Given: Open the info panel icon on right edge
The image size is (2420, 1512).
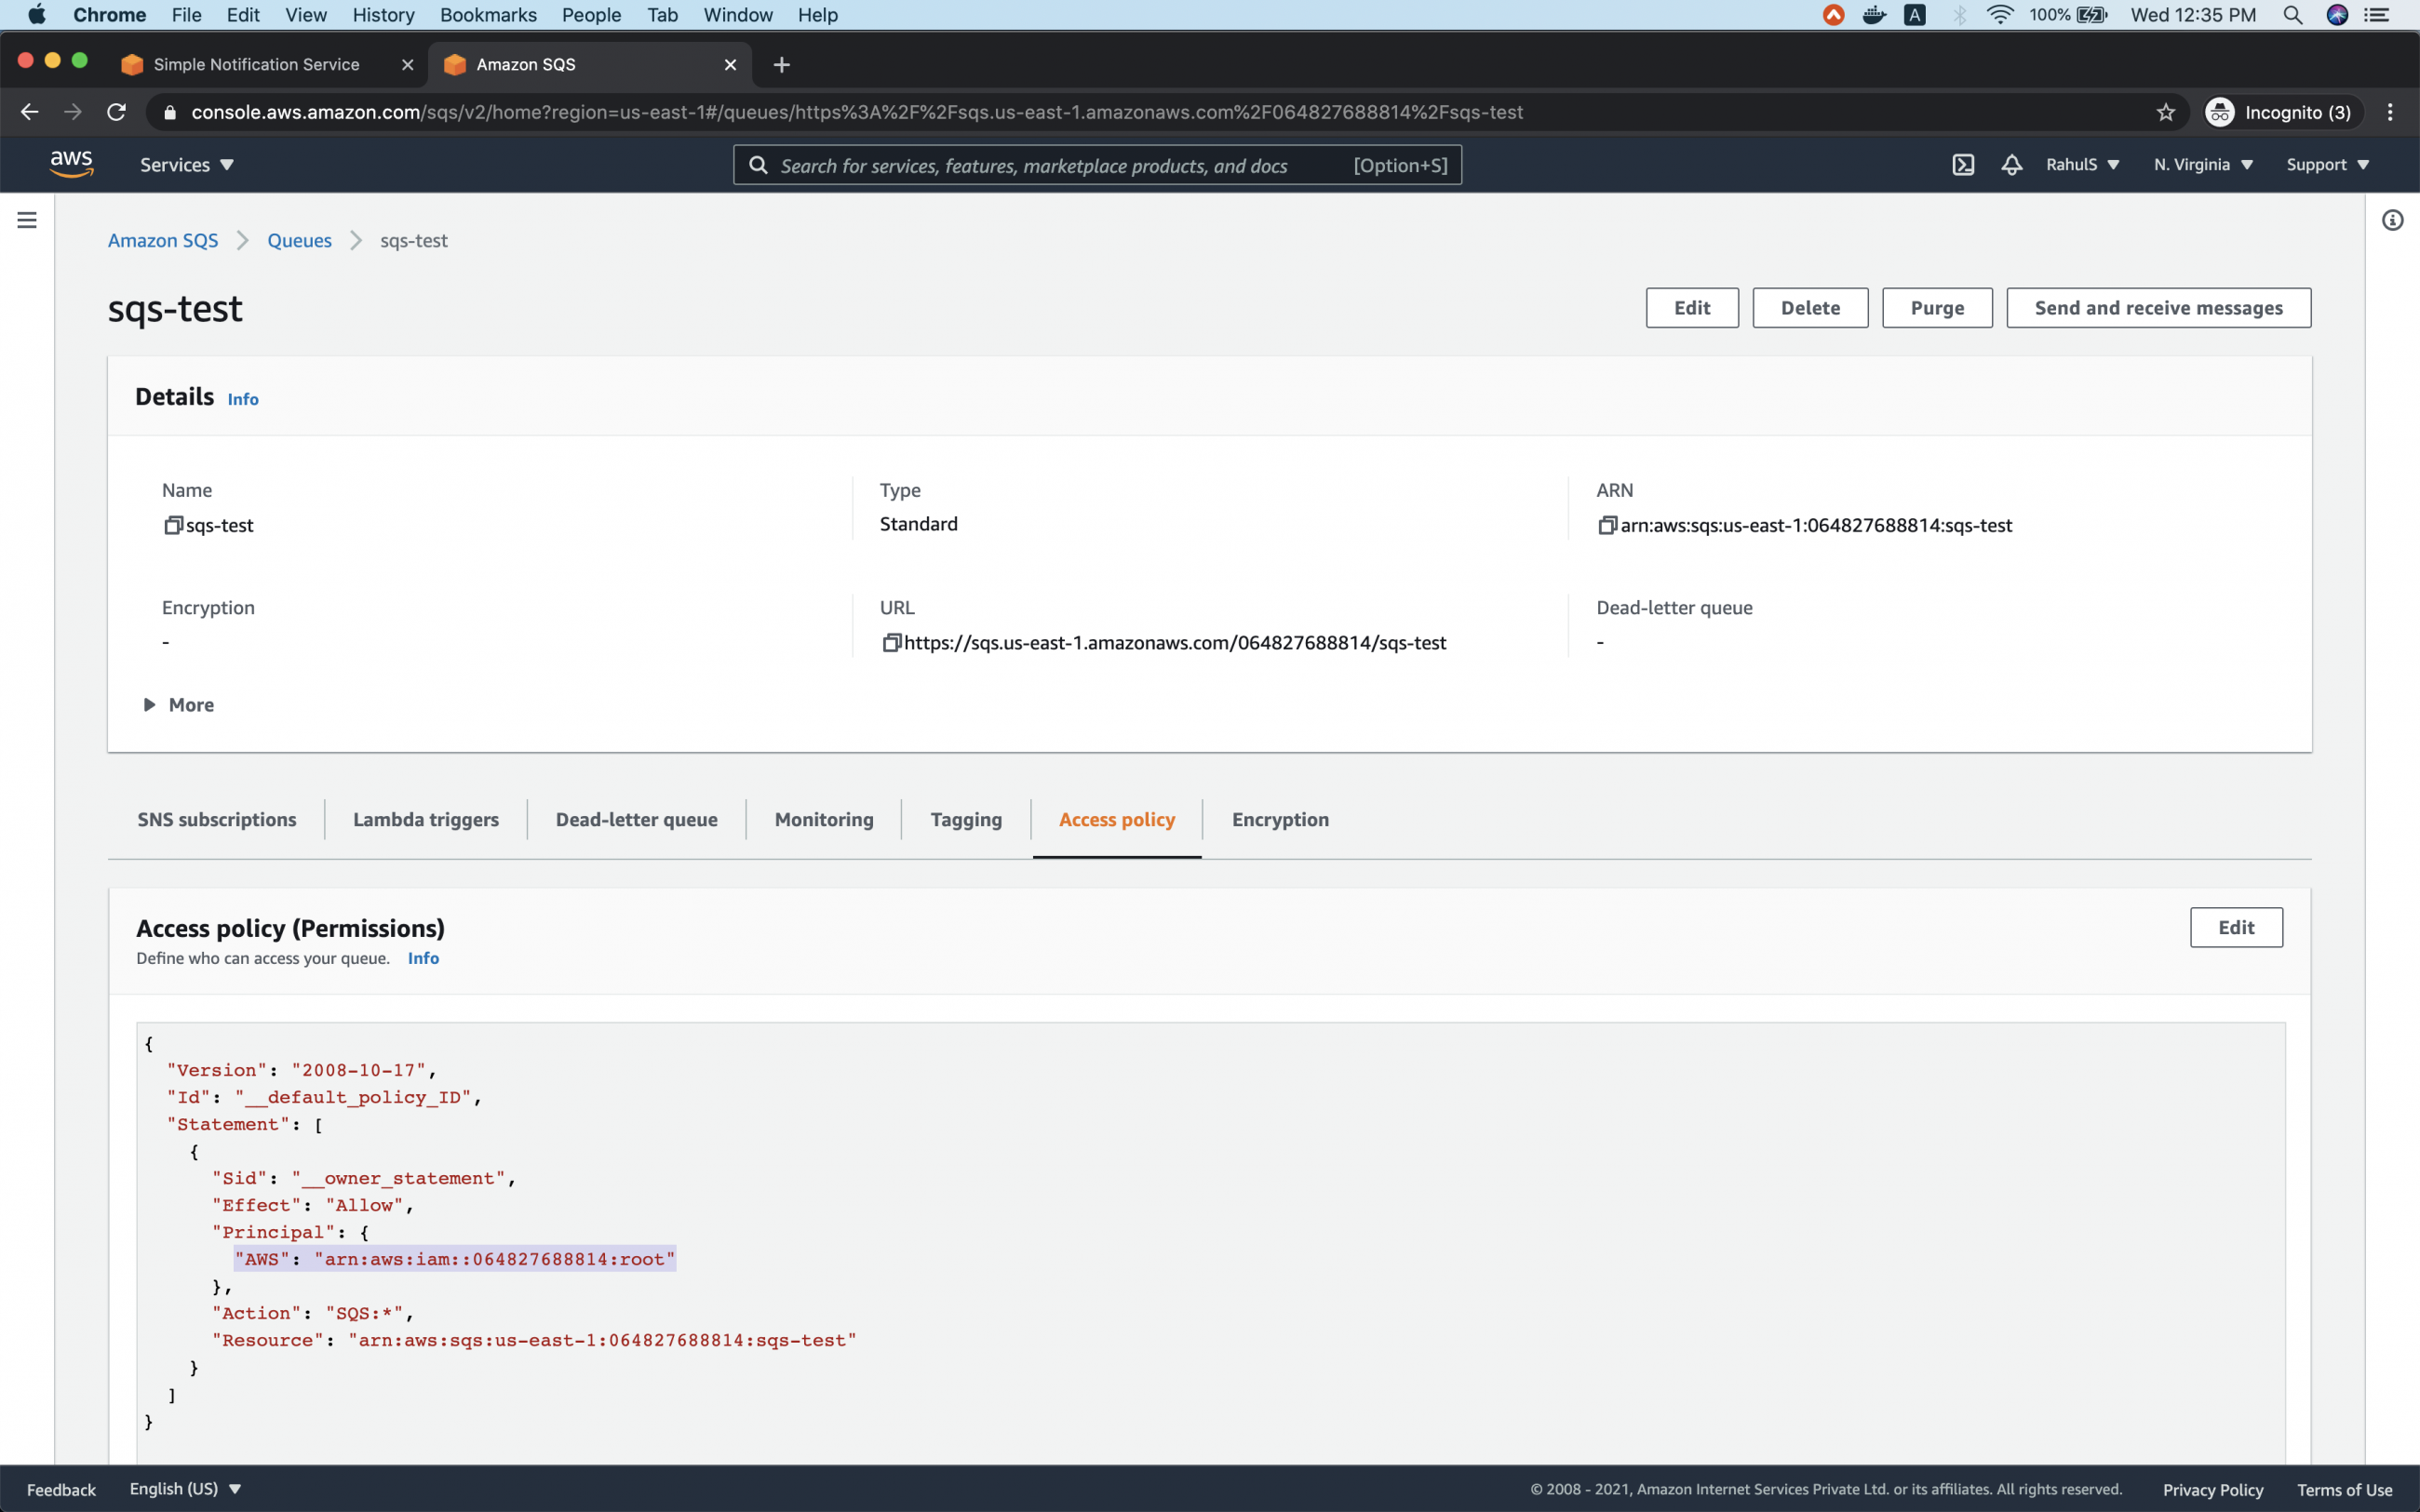Looking at the screenshot, I should tap(2393, 219).
